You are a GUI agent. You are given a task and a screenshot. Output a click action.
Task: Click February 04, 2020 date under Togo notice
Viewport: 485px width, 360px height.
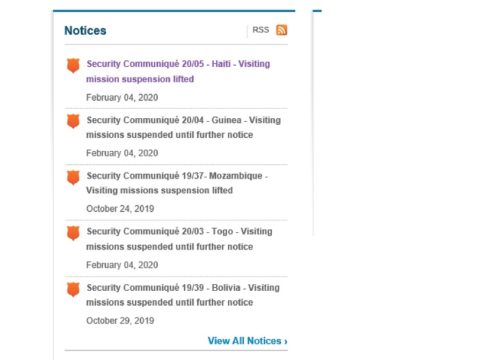122,265
